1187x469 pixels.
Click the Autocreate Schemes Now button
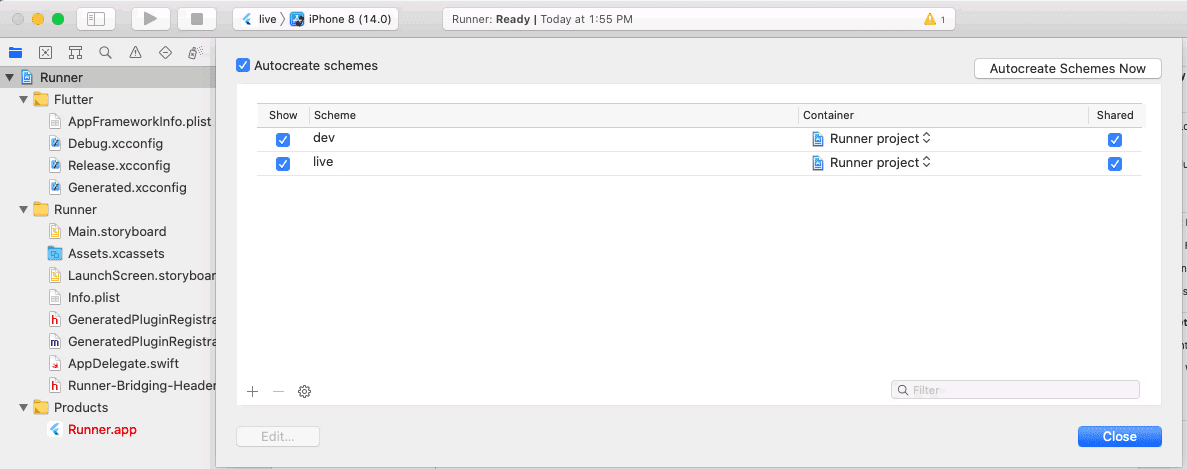point(1067,69)
